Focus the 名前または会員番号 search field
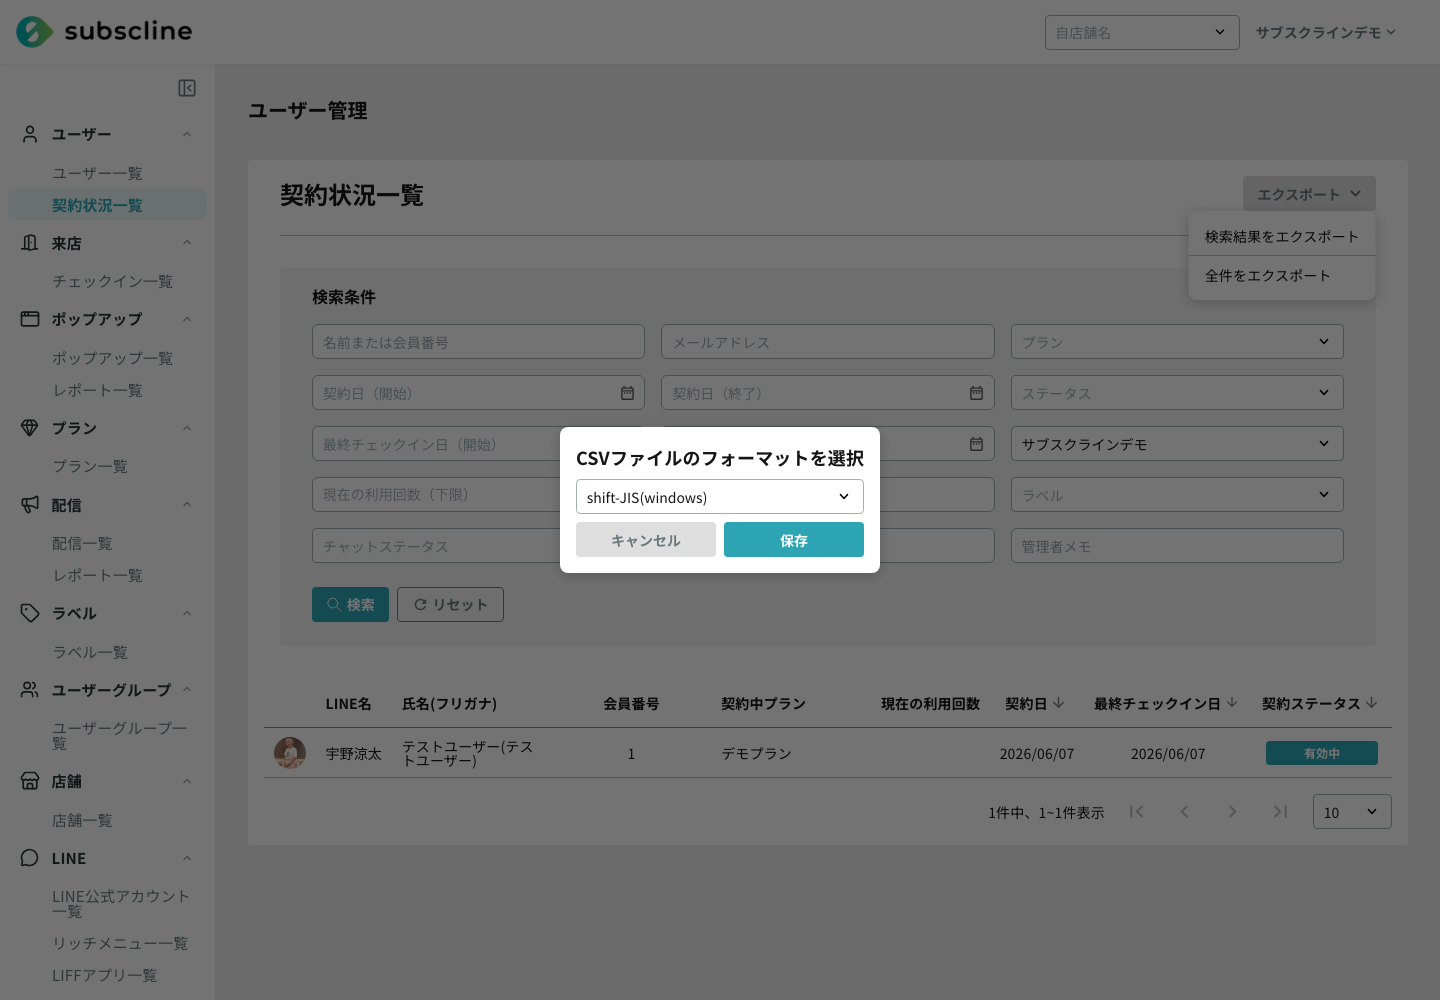 coord(478,342)
